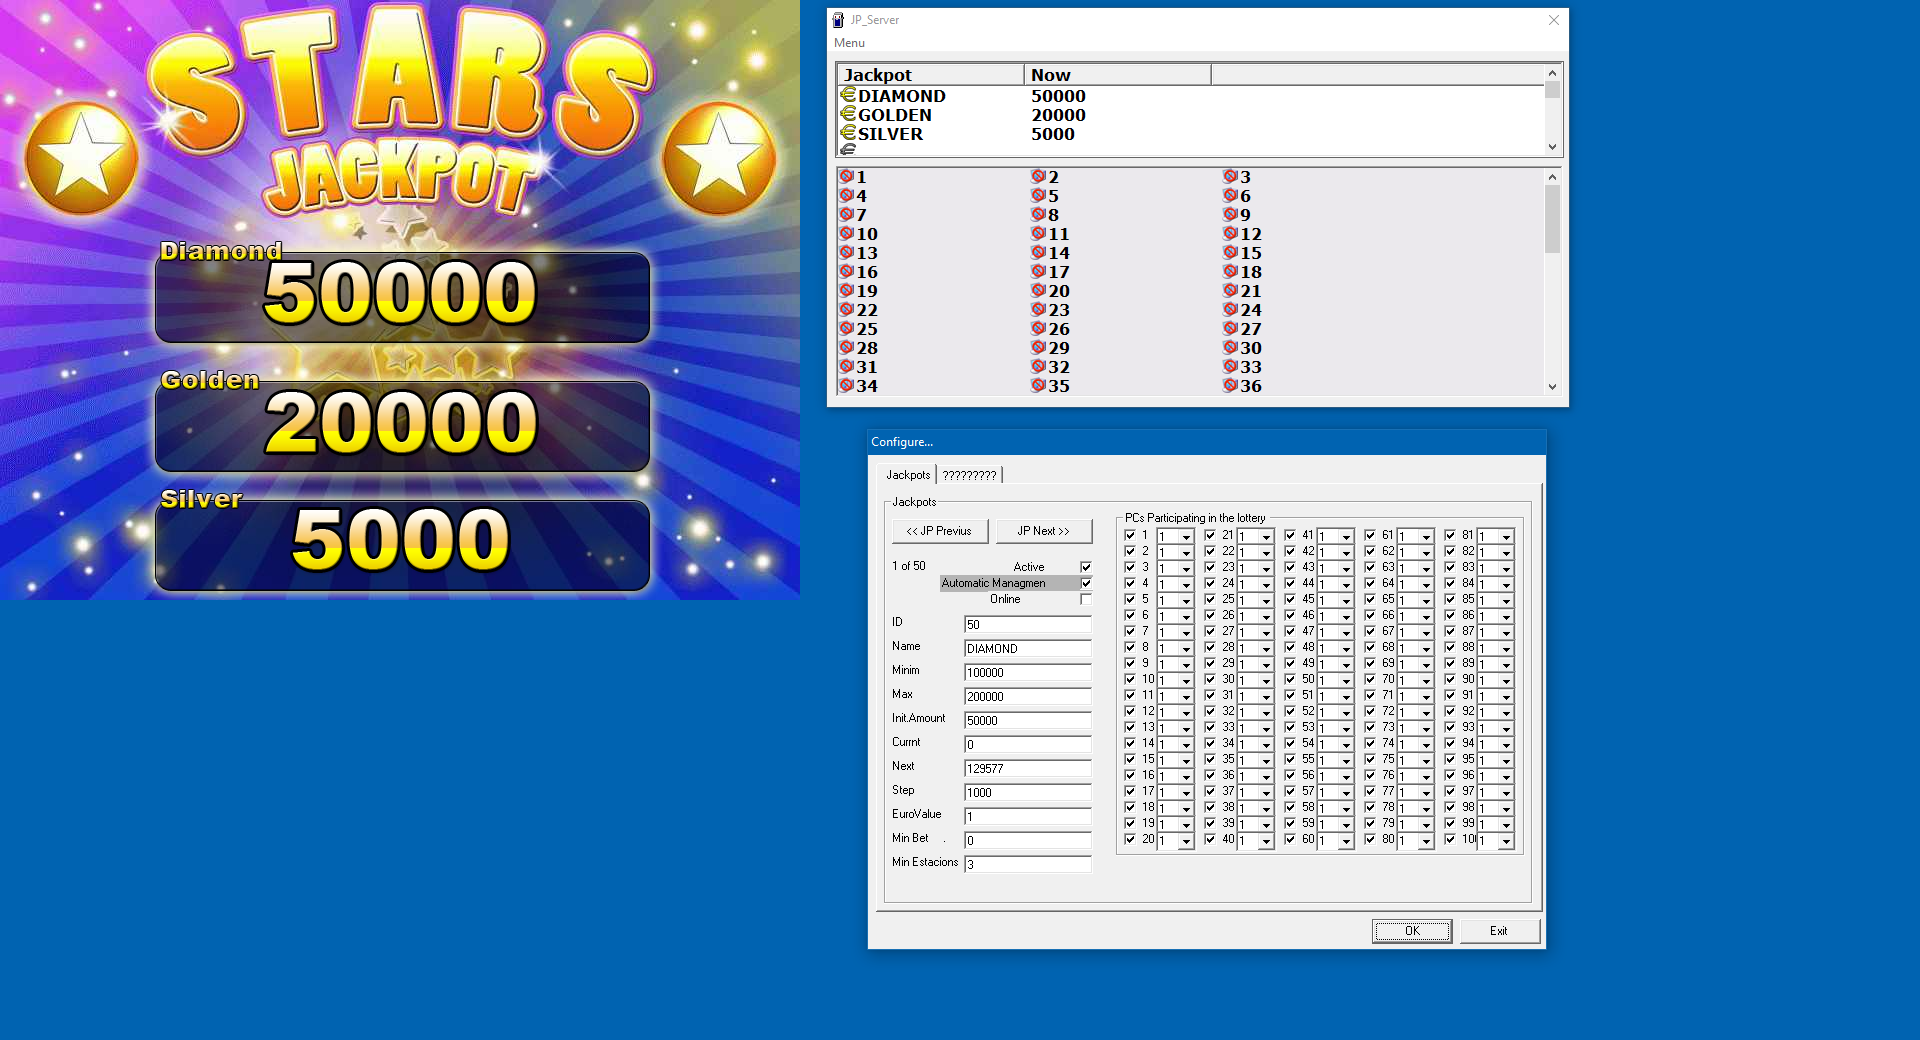Select the offline icon for station 1
This screenshot has width=1920, height=1040.
coord(846,177)
